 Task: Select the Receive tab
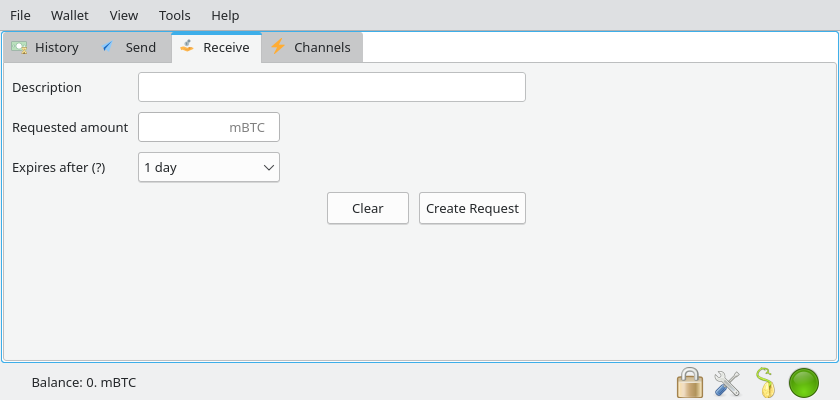(x=216, y=47)
